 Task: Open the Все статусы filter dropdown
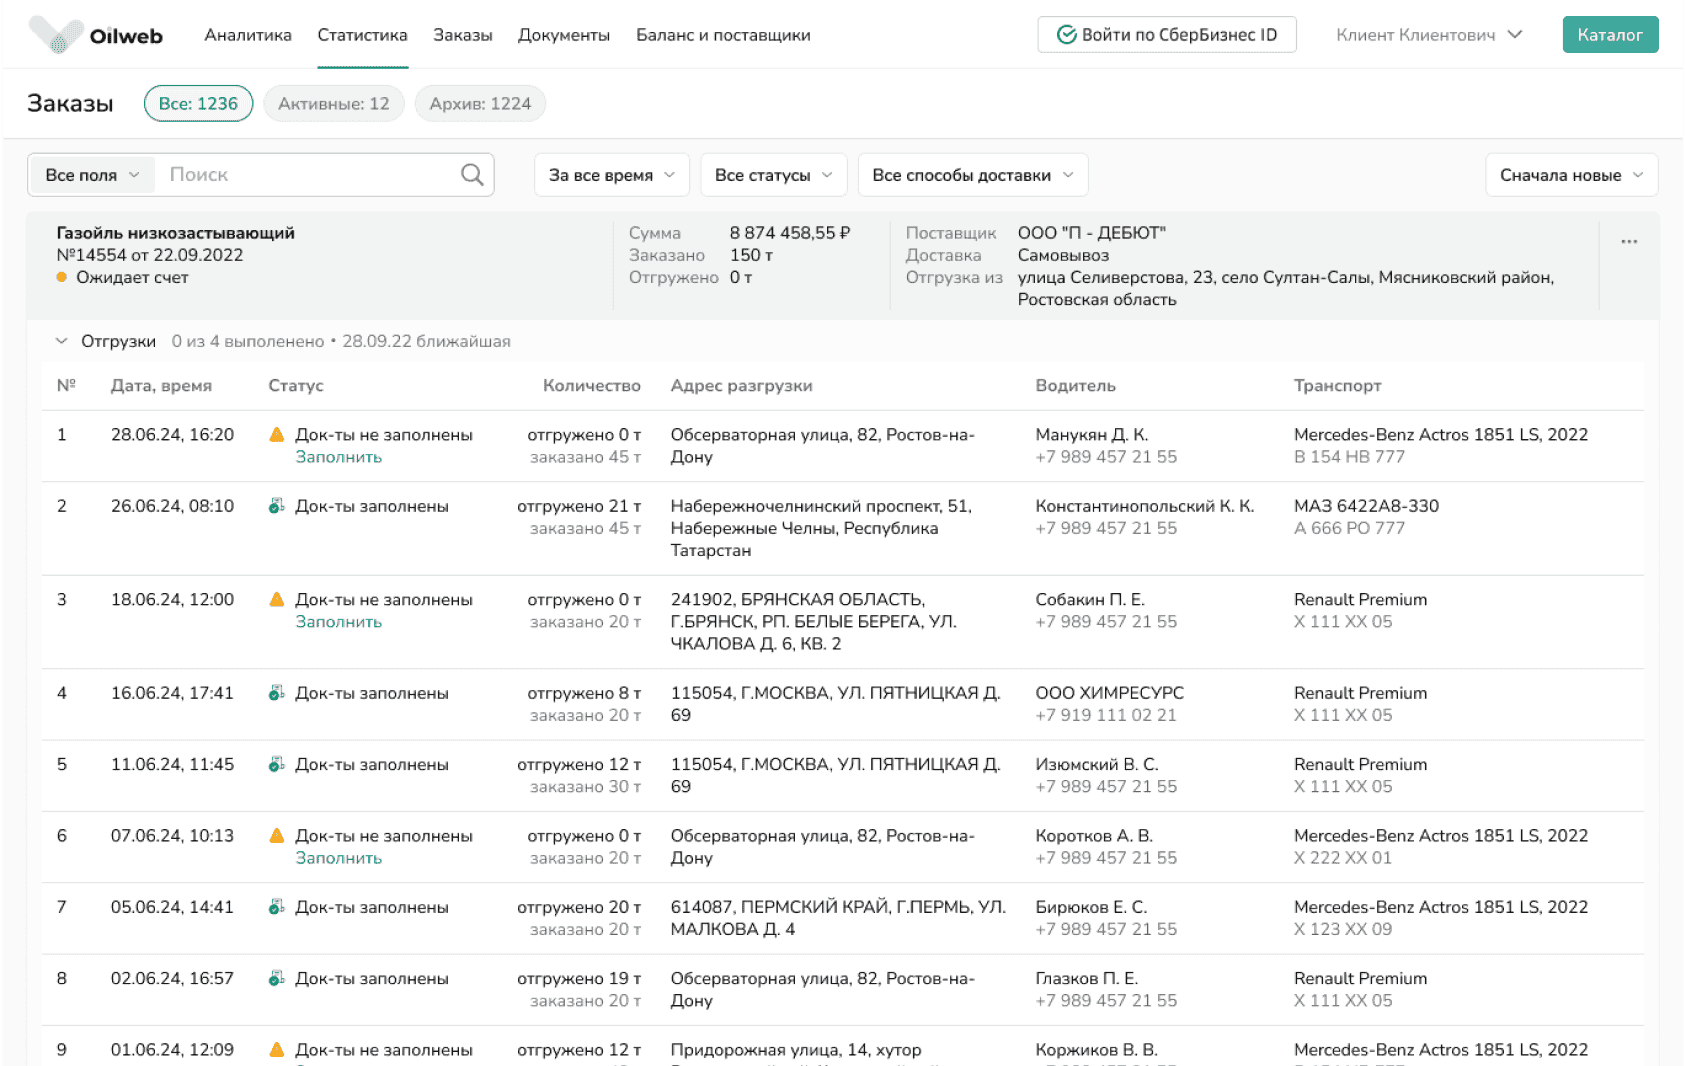[x=774, y=175]
